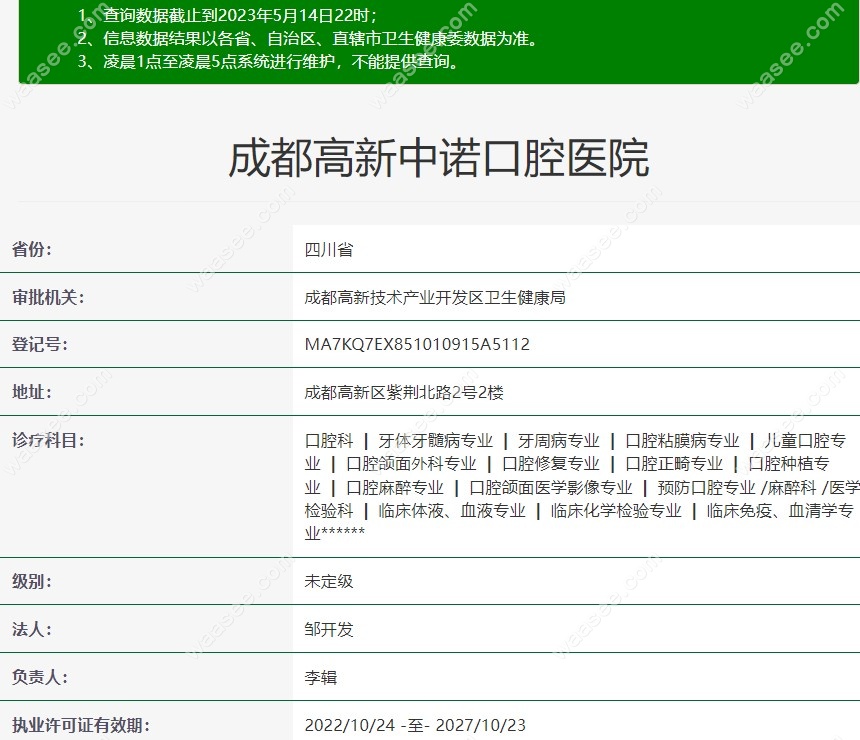
Task: Click 口腔修复专业 entry
Action: pos(551,464)
